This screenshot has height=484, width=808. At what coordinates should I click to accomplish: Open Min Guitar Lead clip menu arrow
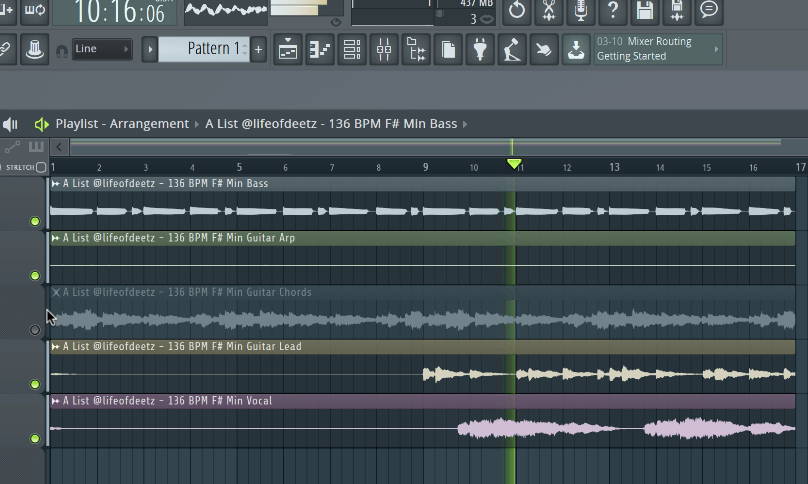click(55, 346)
